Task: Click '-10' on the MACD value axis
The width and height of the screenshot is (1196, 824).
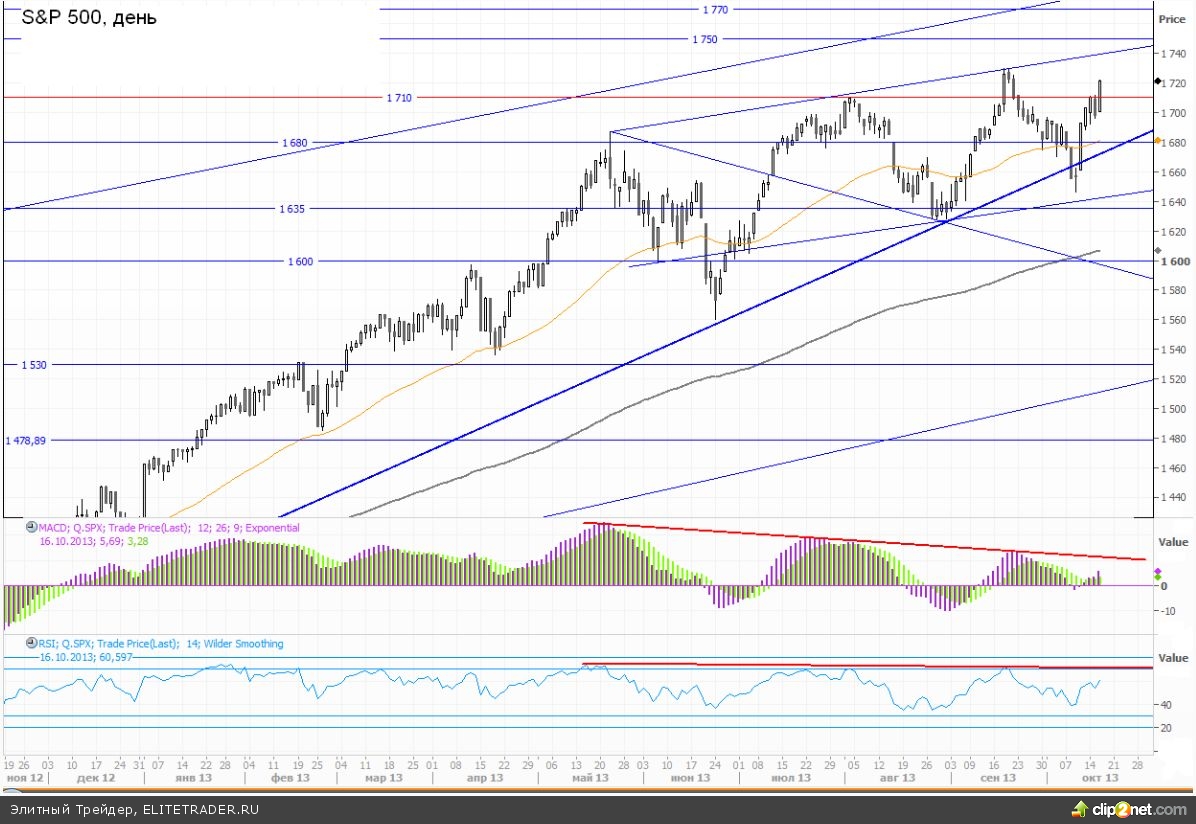Action: (x=1168, y=611)
